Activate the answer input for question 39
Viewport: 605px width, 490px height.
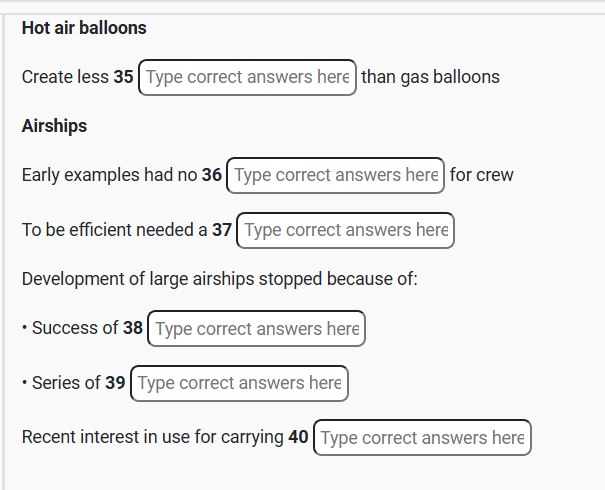pyautogui.click(x=239, y=383)
